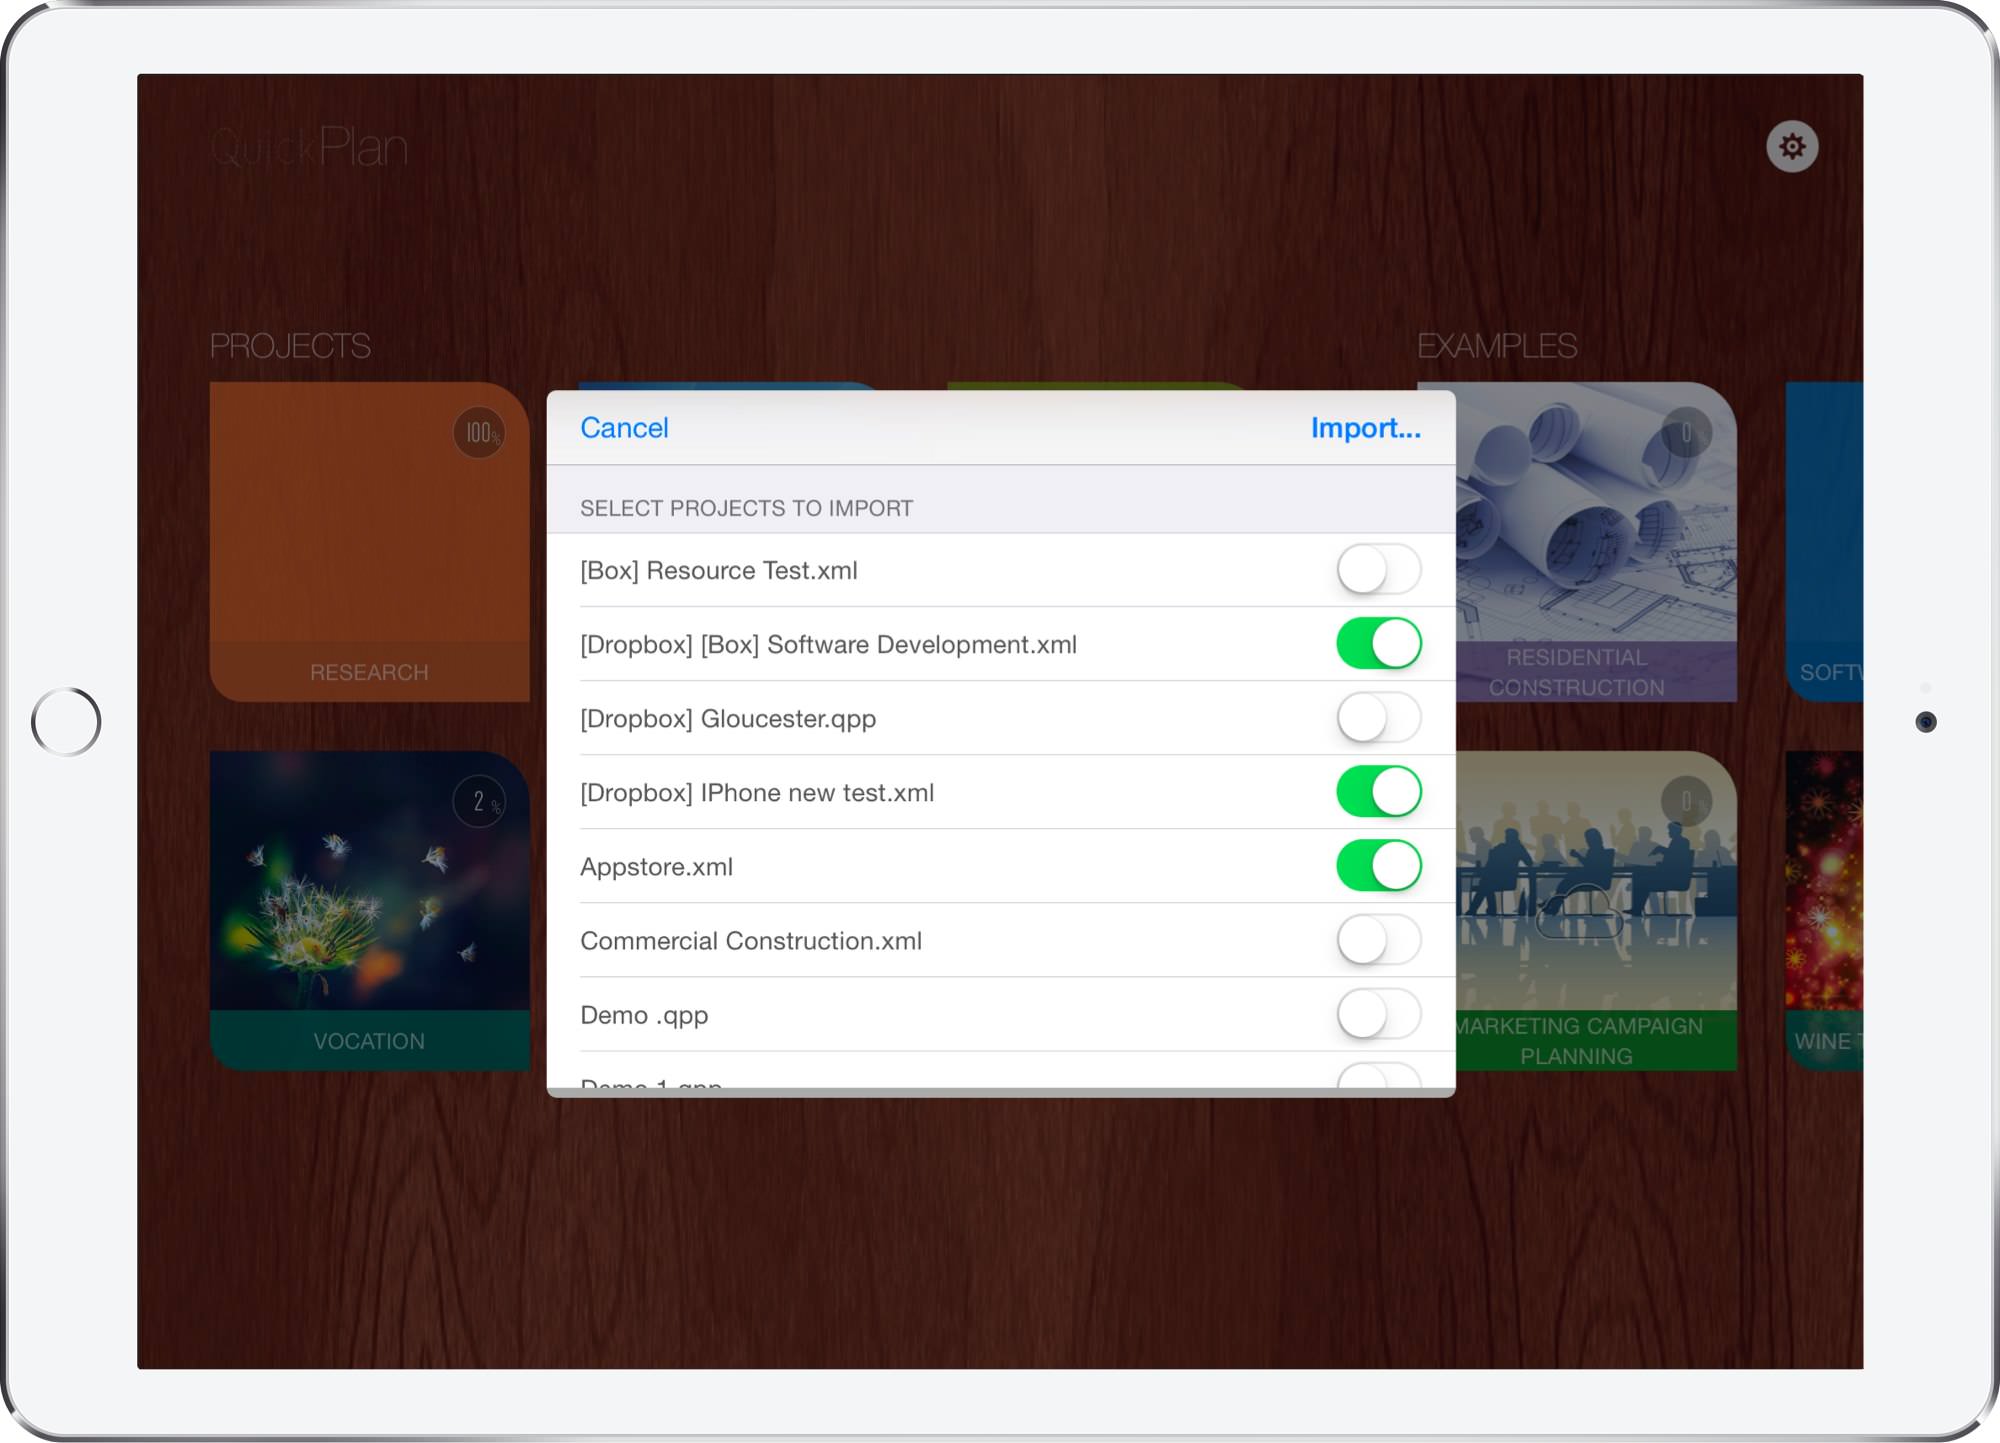This screenshot has height=1443, width=2000.
Task: Enable the Demo .qpp import toggle
Action: click(x=1381, y=1013)
